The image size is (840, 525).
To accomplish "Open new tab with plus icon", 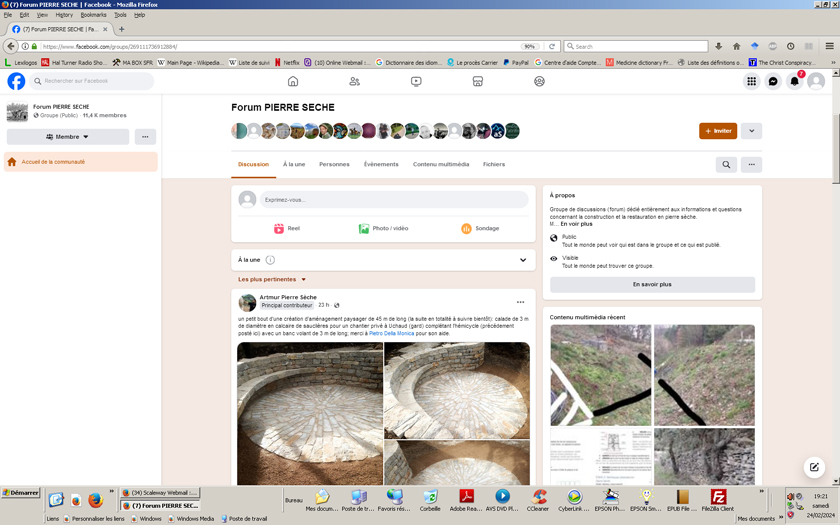I will click(122, 29).
